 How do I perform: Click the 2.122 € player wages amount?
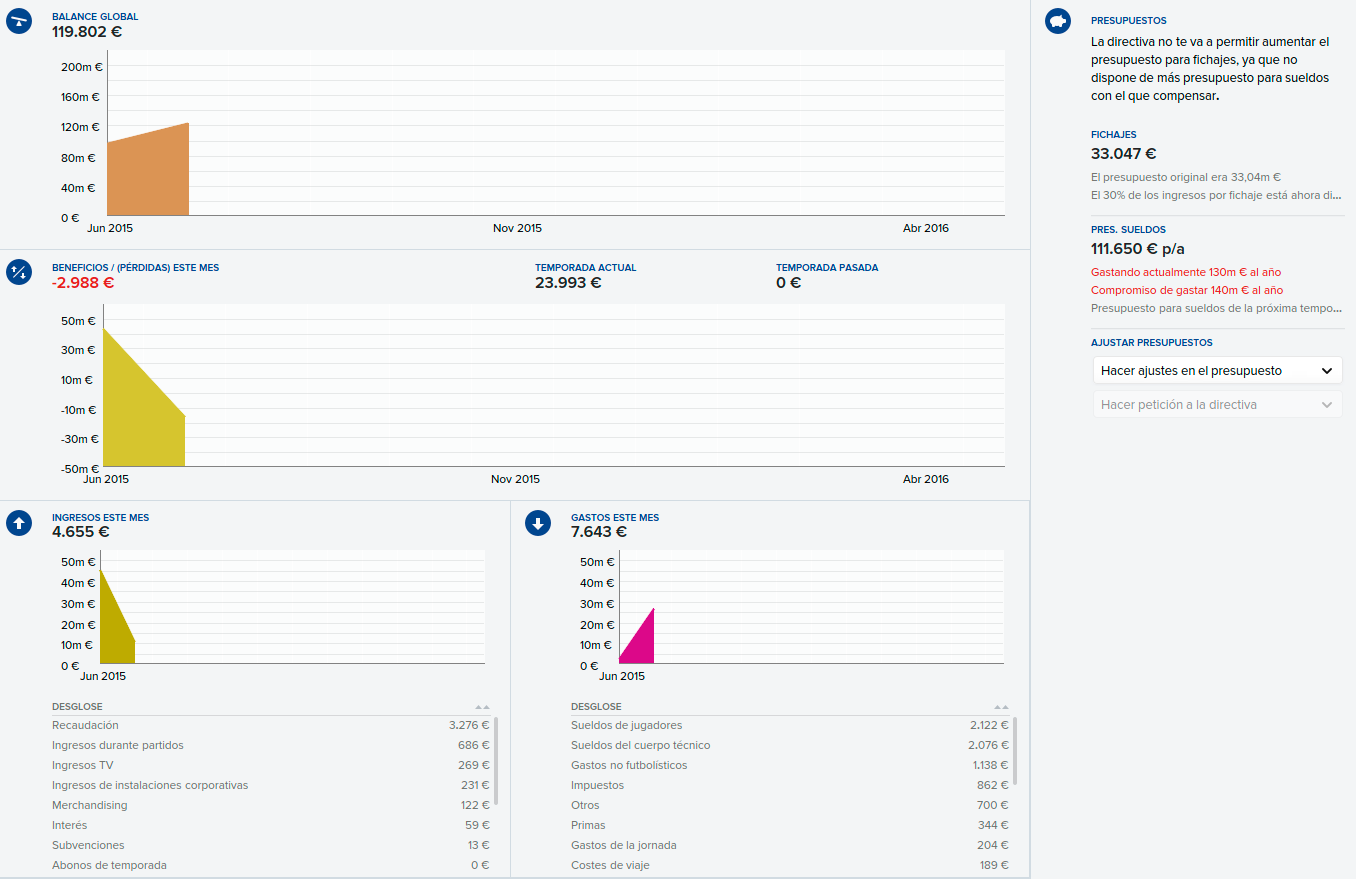pyautogui.click(x=989, y=725)
